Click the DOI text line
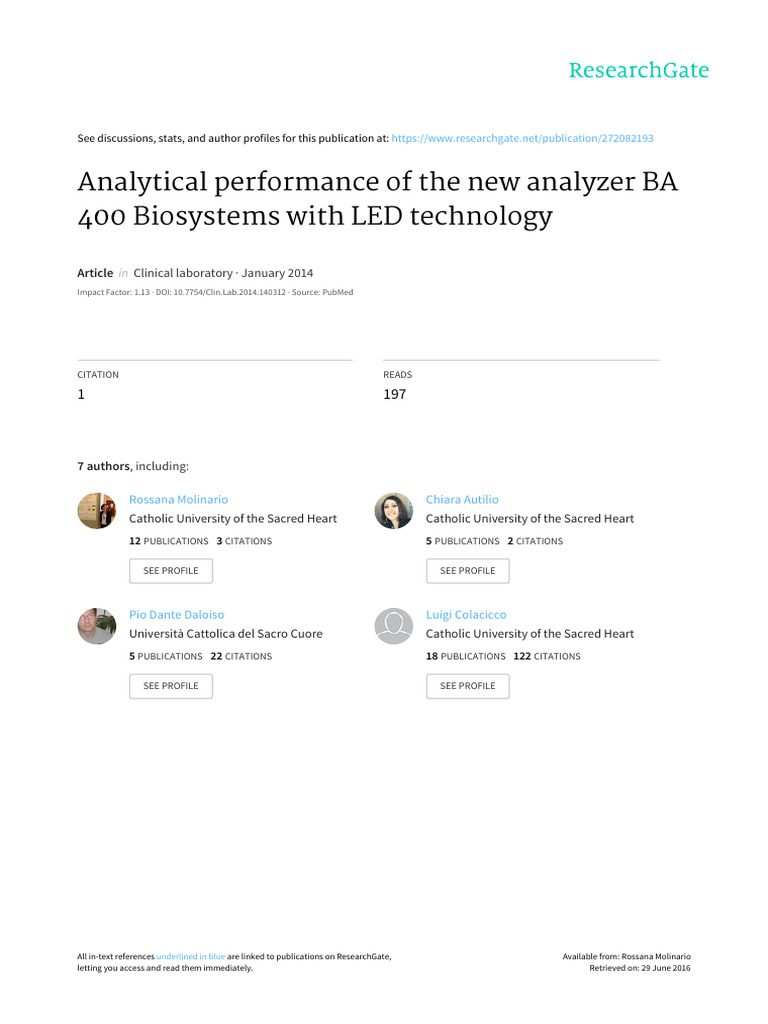The width and height of the screenshot is (768, 1024). tap(215, 293)
